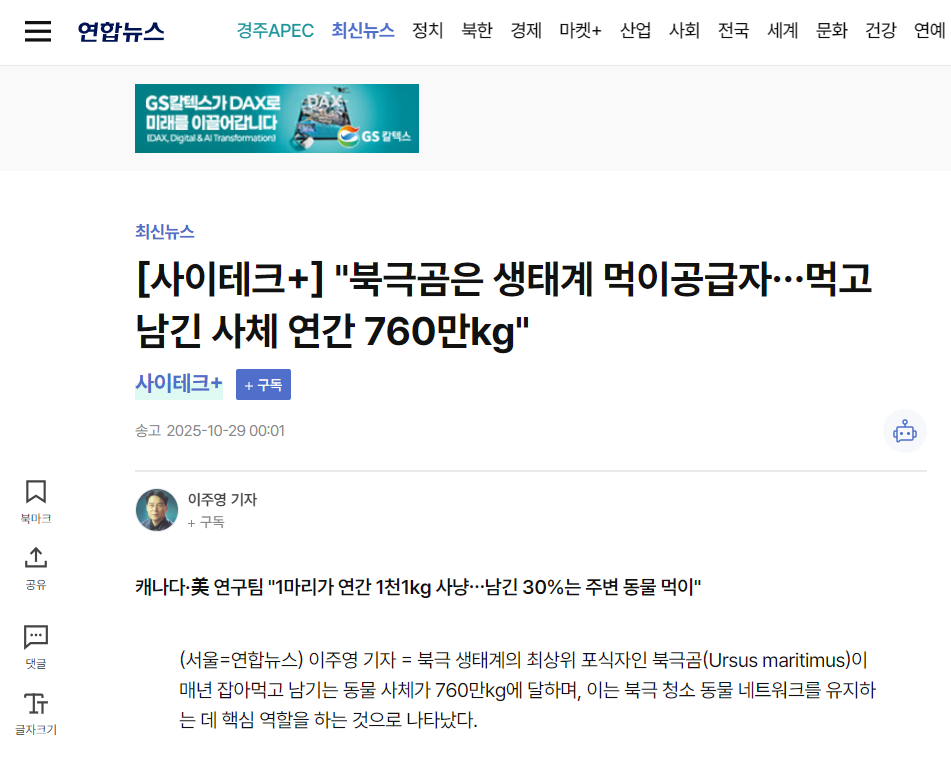The width and height of the screenshot is (951, 766).
Task: Open the 세계 news section
Action: [782, 30]
